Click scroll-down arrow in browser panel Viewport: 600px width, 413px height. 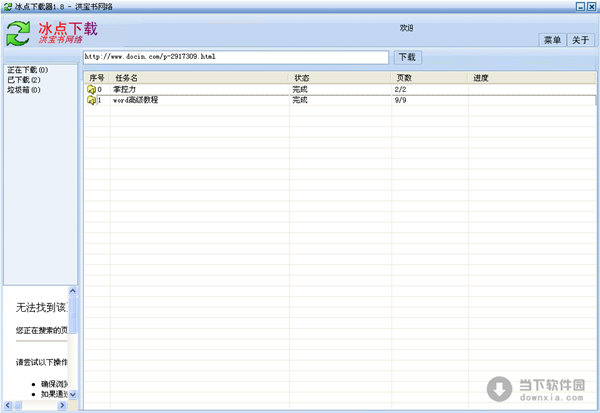click(73, 394)
